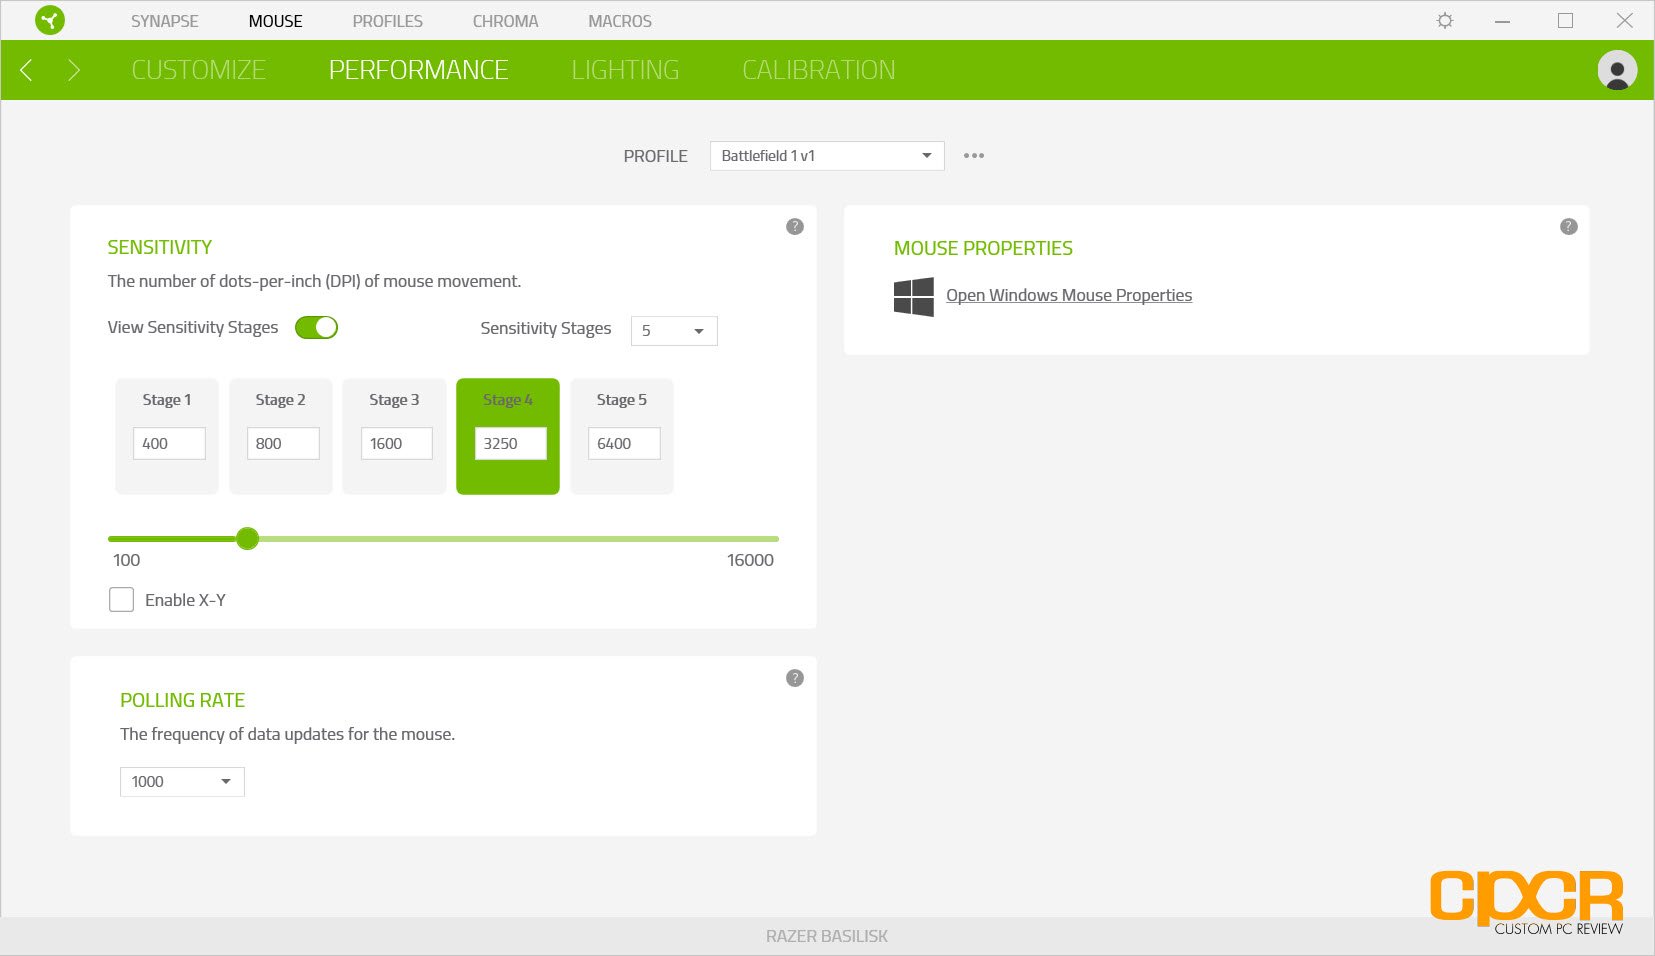This screenshot has height=956, width=1655.
Task: Click the SENSITIVITY heading
Action: point(160,247)
